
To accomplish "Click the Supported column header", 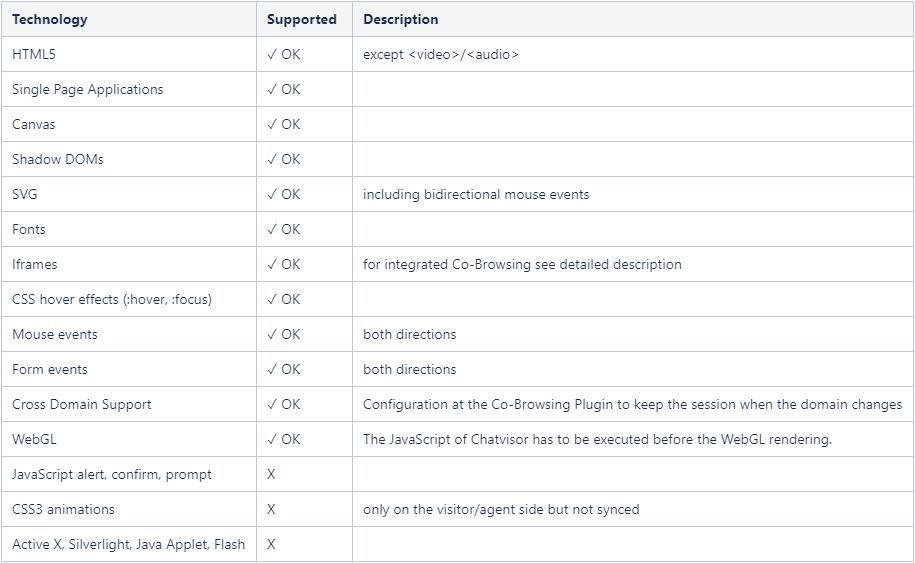I will (302, 19).
